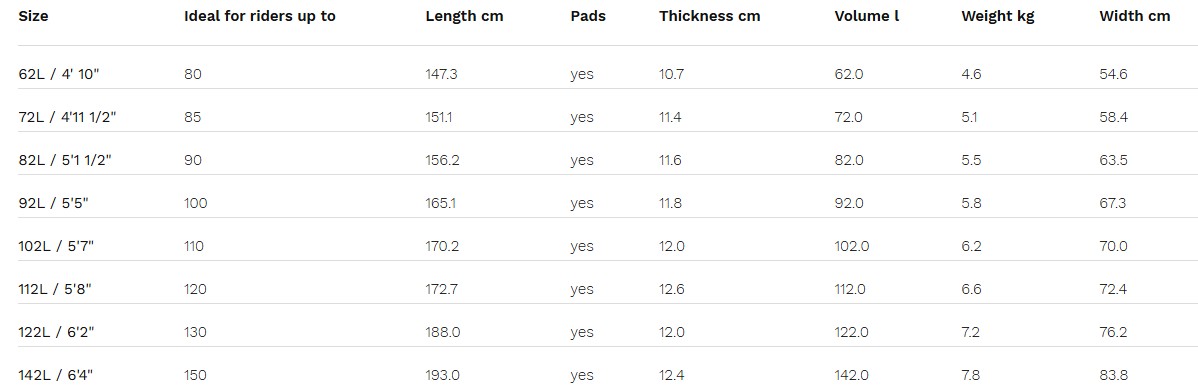Screen dimensions: 1198x392
Task: Select the 72L / 4'11 1/2" size row
Action: tap(599, 118)
